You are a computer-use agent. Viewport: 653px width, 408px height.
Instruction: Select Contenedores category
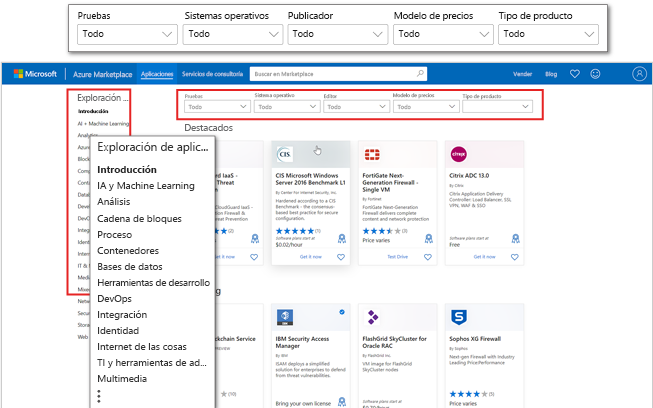coord(128,251)
